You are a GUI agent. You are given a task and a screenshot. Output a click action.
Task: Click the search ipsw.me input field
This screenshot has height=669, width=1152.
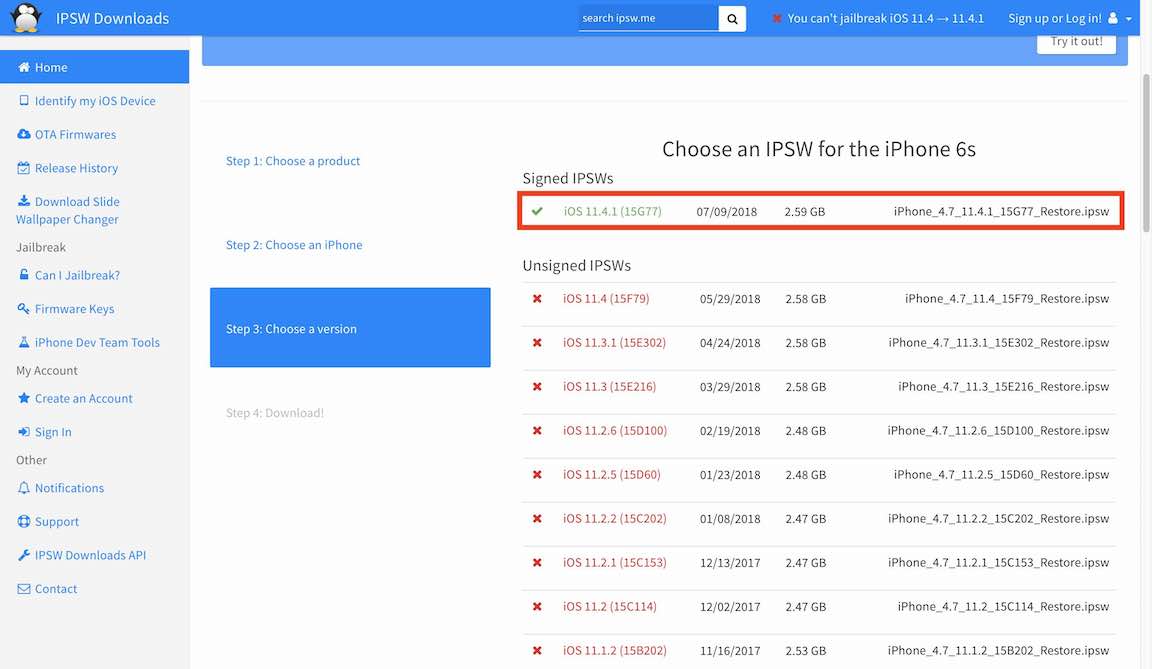point(648,18)
